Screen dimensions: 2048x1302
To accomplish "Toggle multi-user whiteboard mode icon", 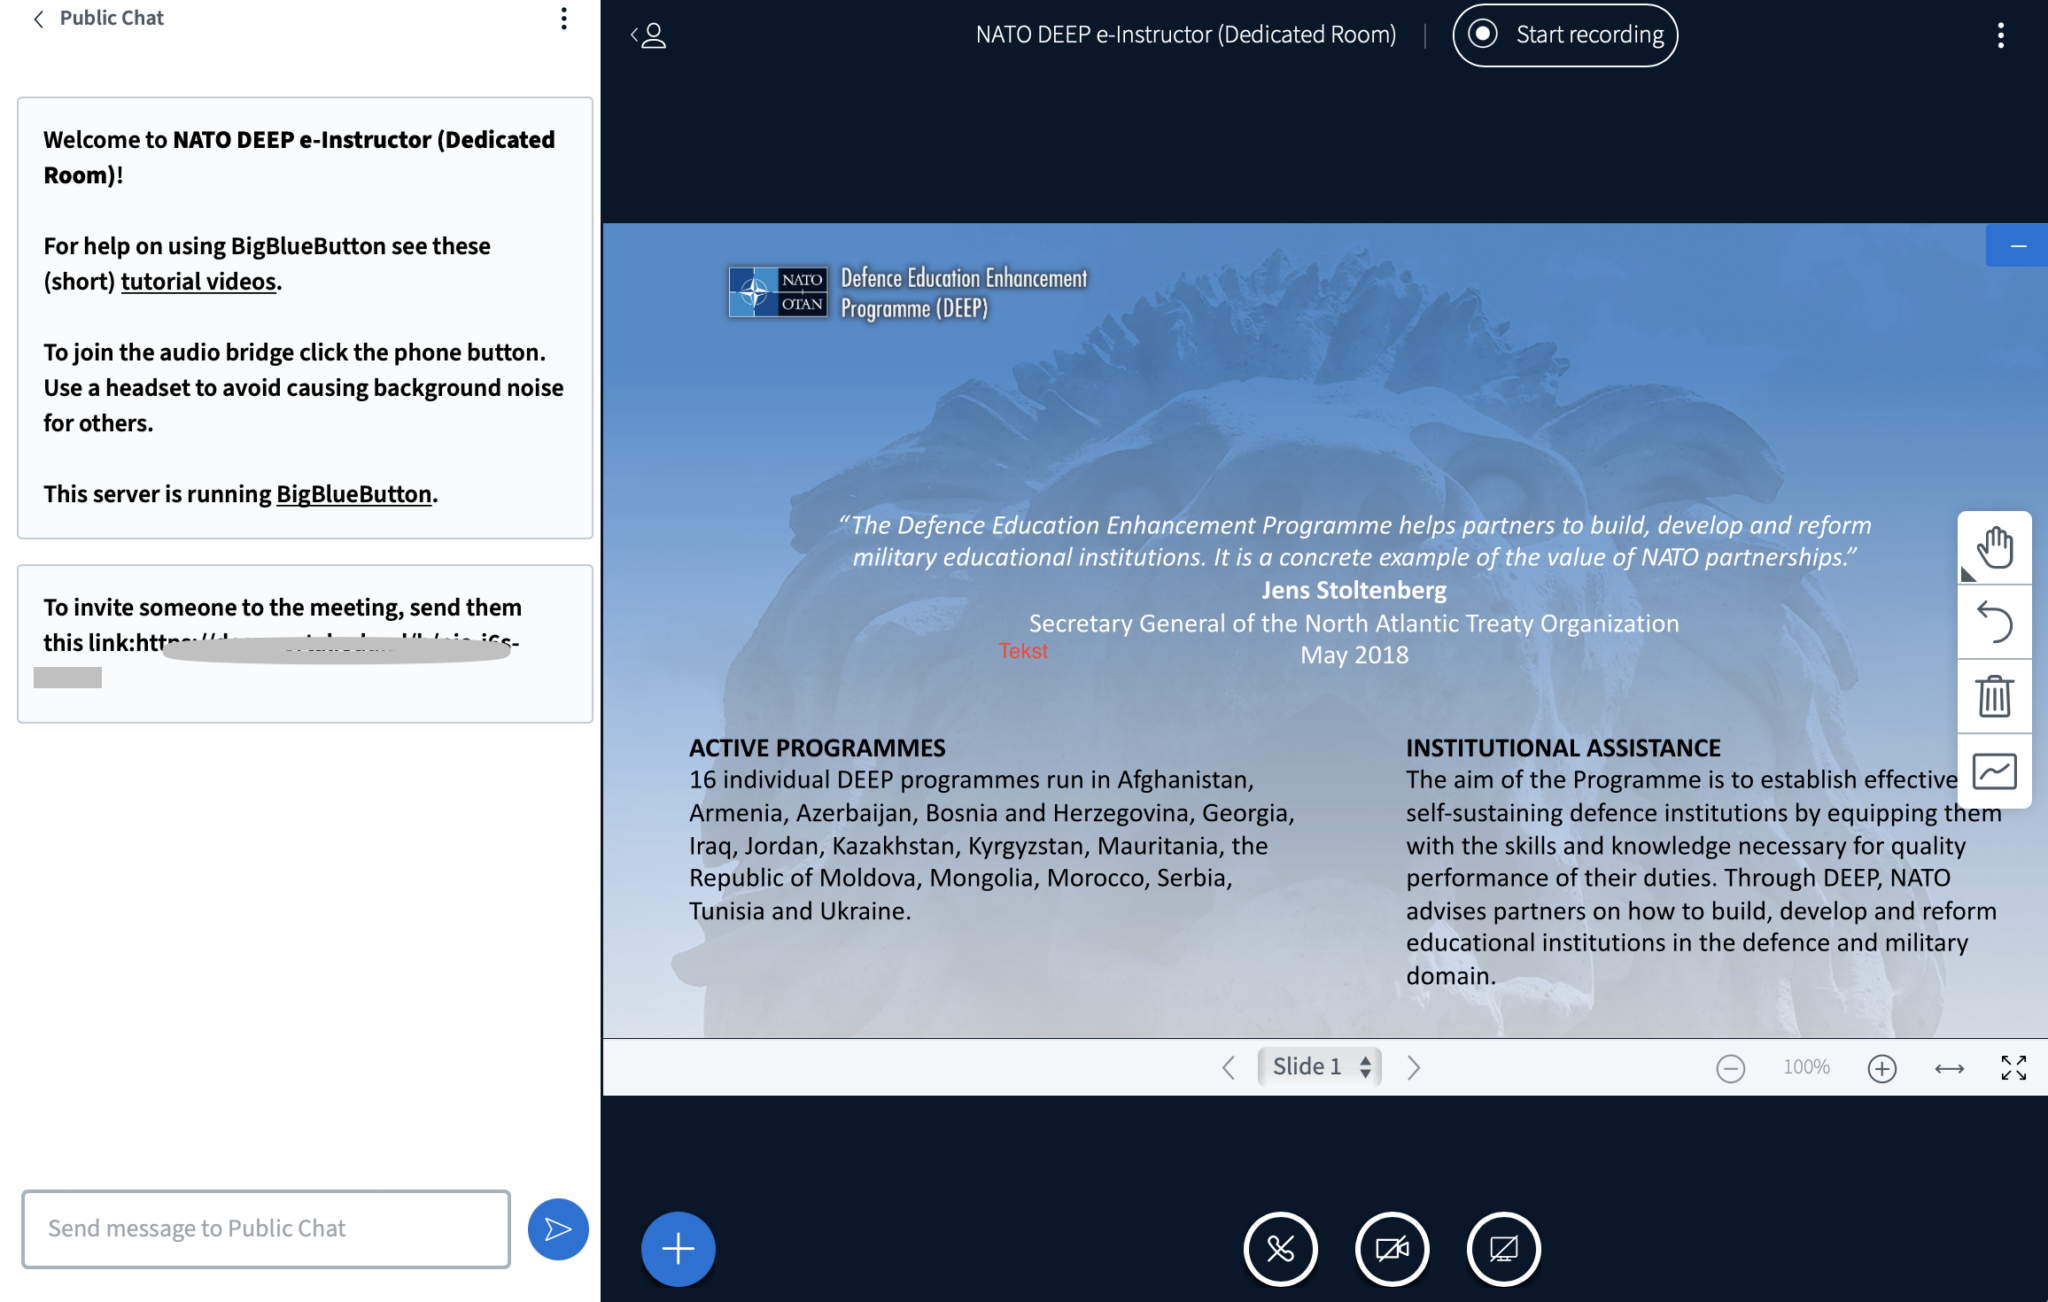I will (1994, 771).
